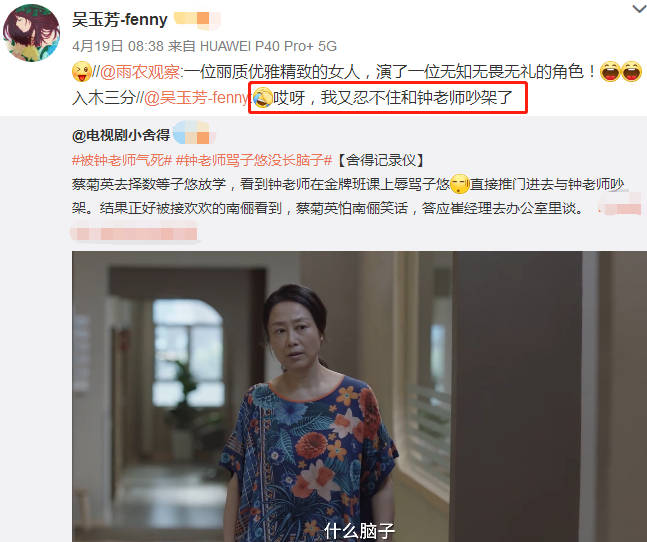
Task: Click the badge icon beside @电视剧小舍得
Action: tap(194, 133)
